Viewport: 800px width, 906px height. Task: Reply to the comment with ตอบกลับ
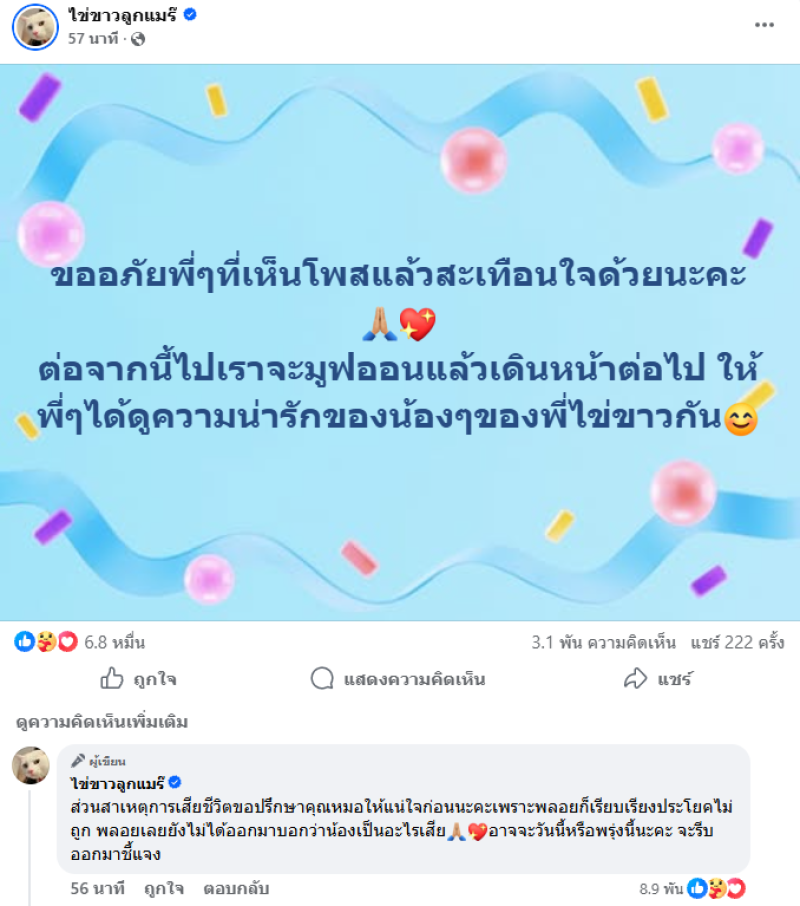pos(236,888)
